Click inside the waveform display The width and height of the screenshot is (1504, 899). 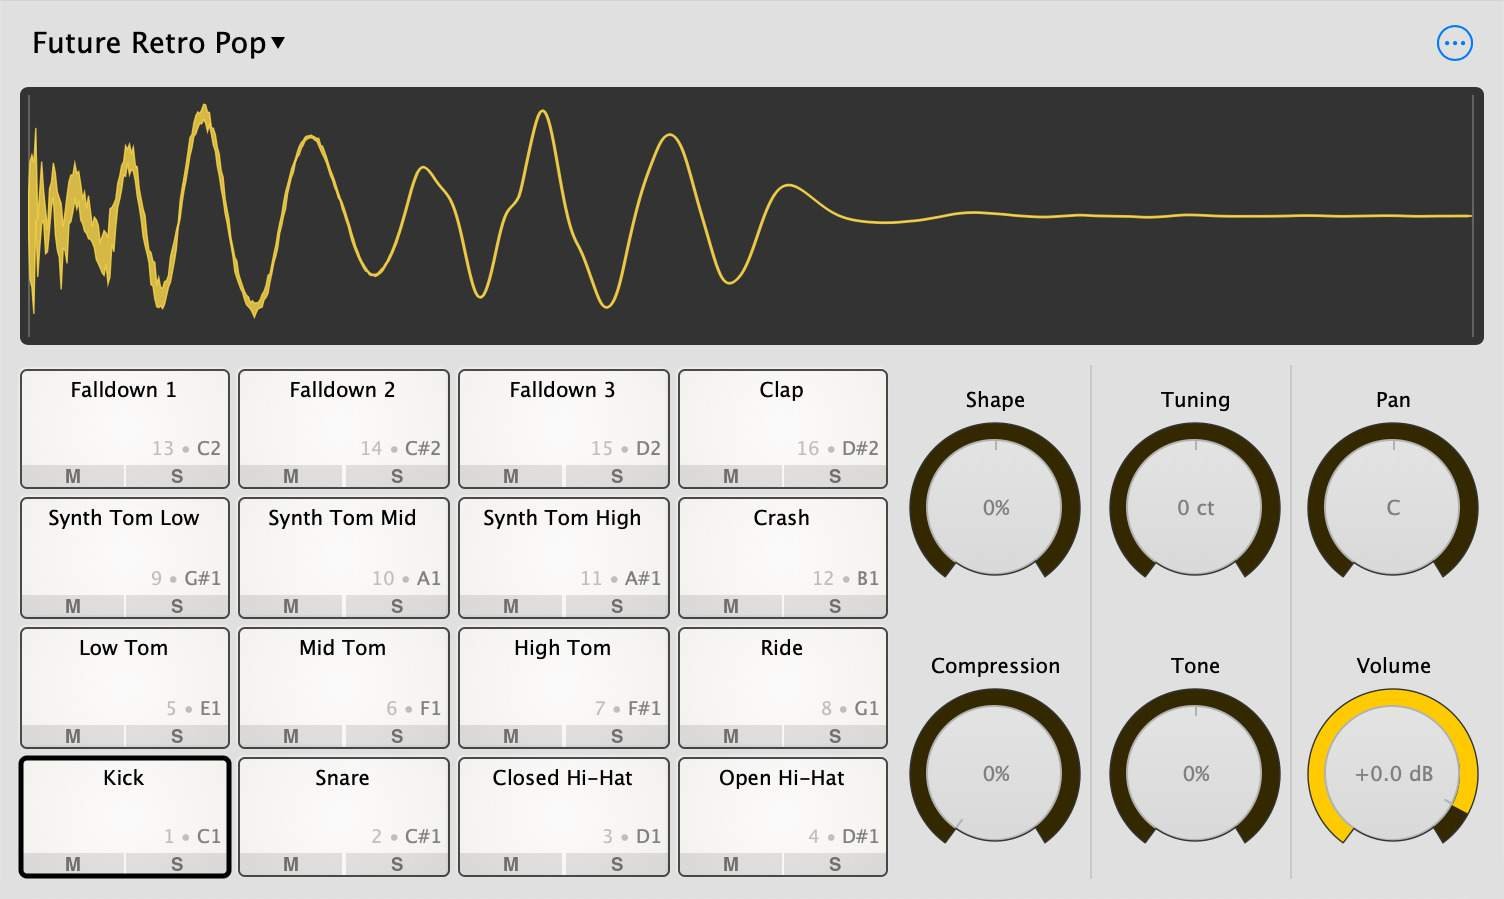750,215
